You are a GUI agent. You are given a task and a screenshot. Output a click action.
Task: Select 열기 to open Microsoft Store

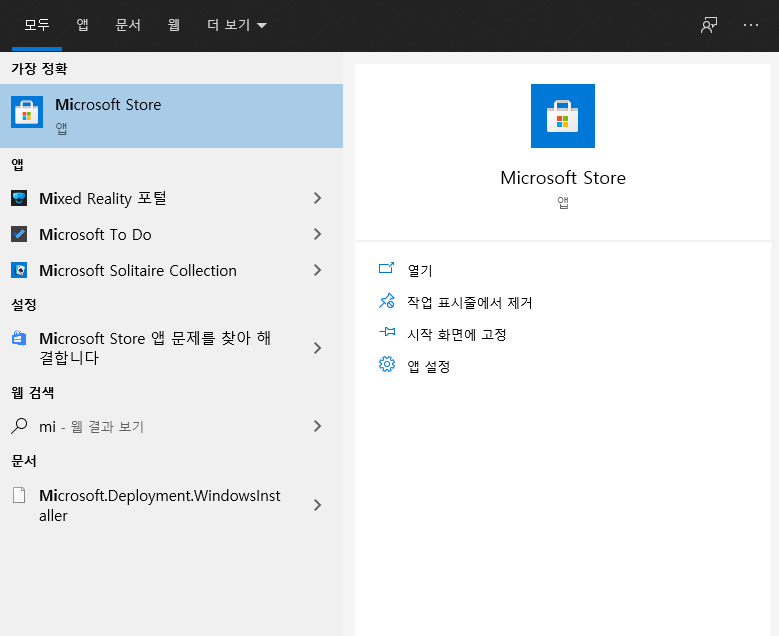tap(420, 270)
